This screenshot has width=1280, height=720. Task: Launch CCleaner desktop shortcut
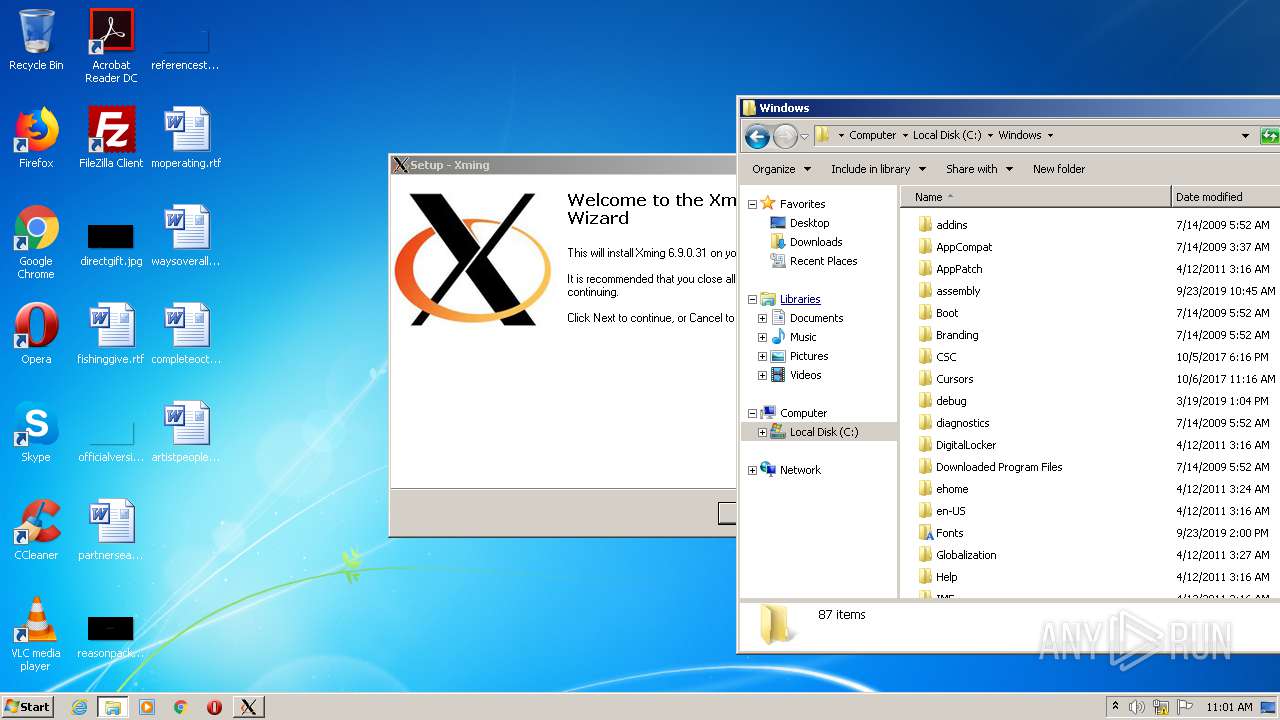click(36, 530)
